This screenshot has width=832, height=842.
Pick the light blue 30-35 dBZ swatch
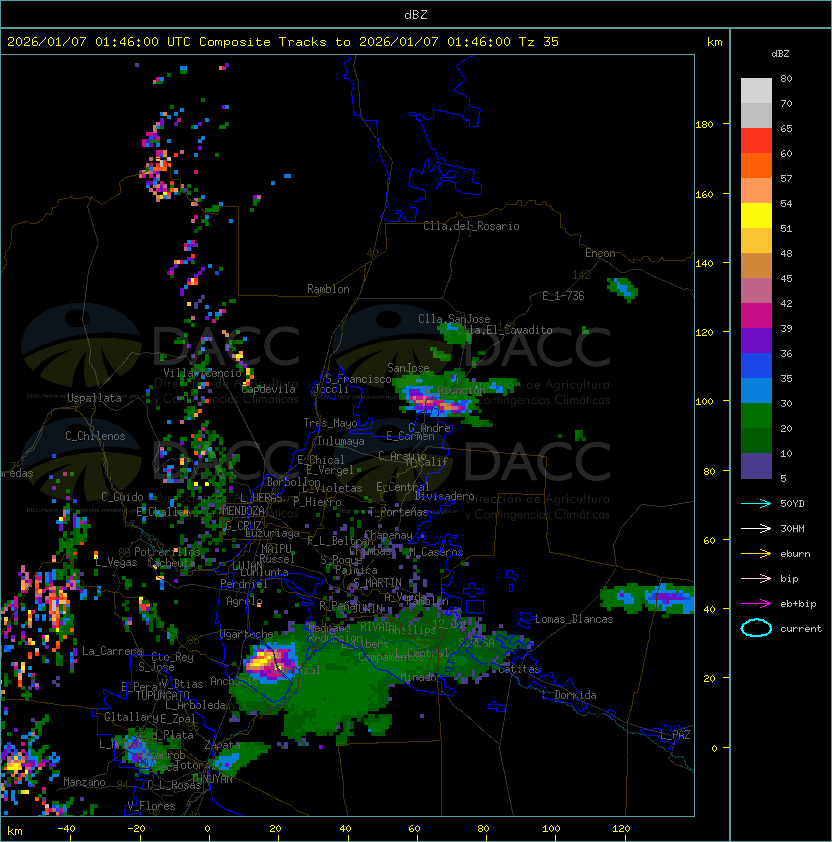point(756,390)
